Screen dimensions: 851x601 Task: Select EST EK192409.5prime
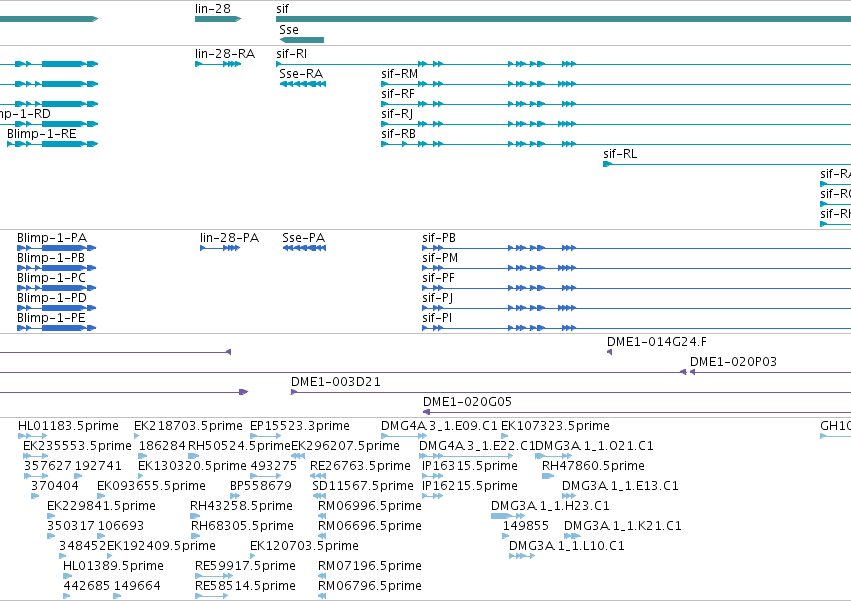[161, 546]
